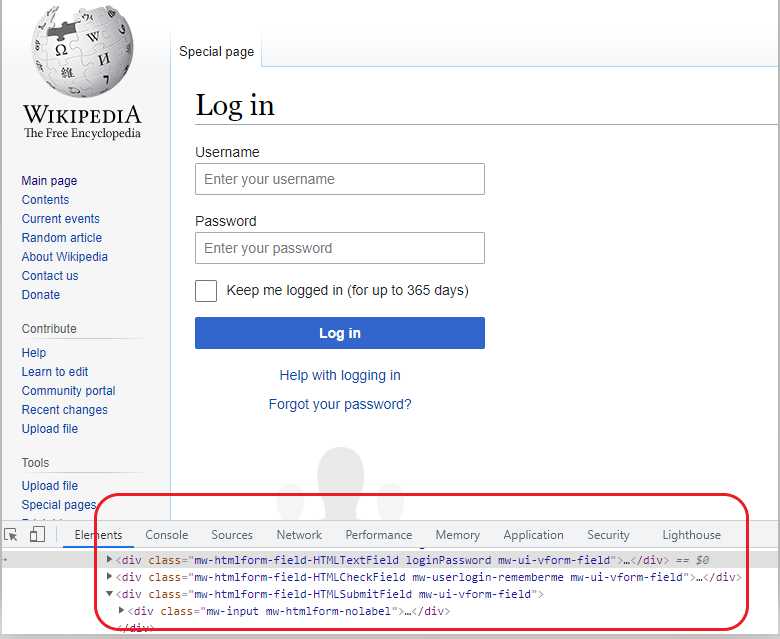Tick the Keep me logged in checkbox

[x=206, y=291]
